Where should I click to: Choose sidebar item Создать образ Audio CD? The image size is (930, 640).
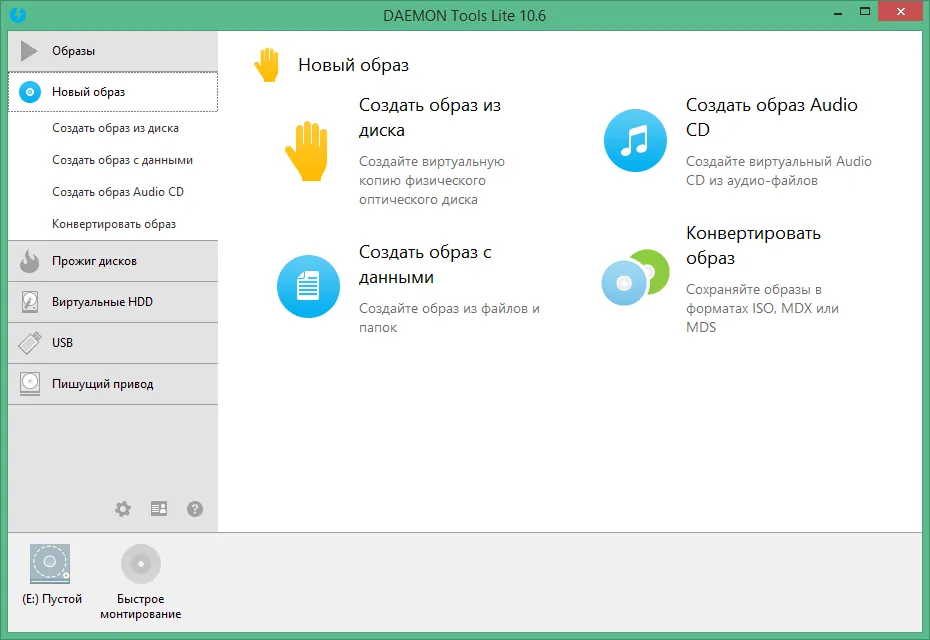(x=118, y=192)
